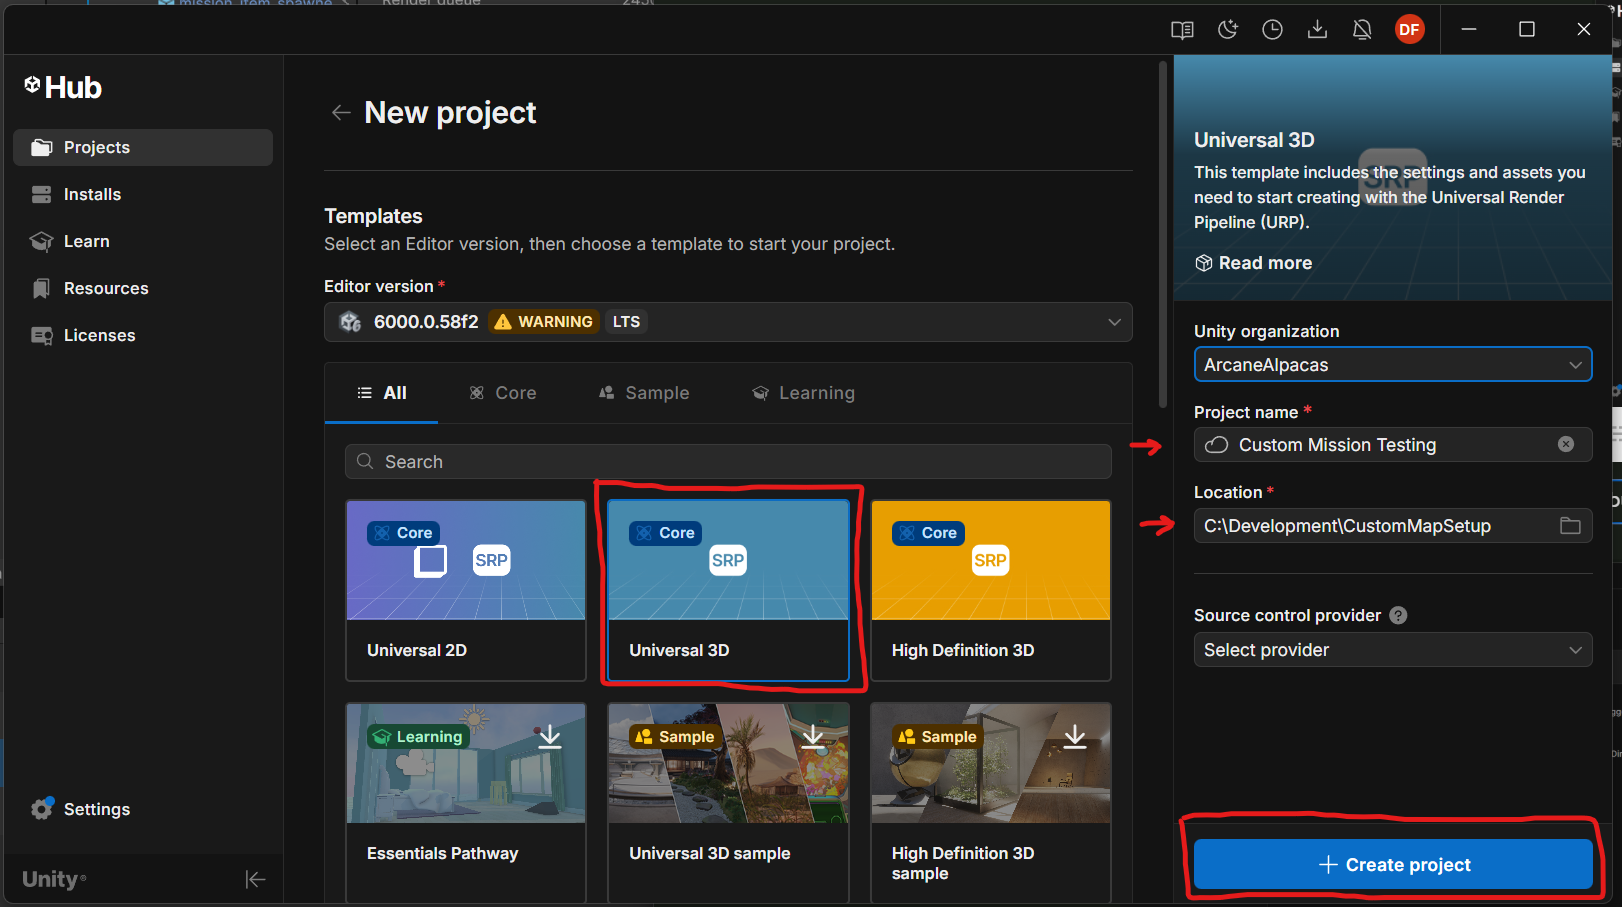The image size is (1622, 907).
Task: Open the Read more link
Action: point(1254,263)
